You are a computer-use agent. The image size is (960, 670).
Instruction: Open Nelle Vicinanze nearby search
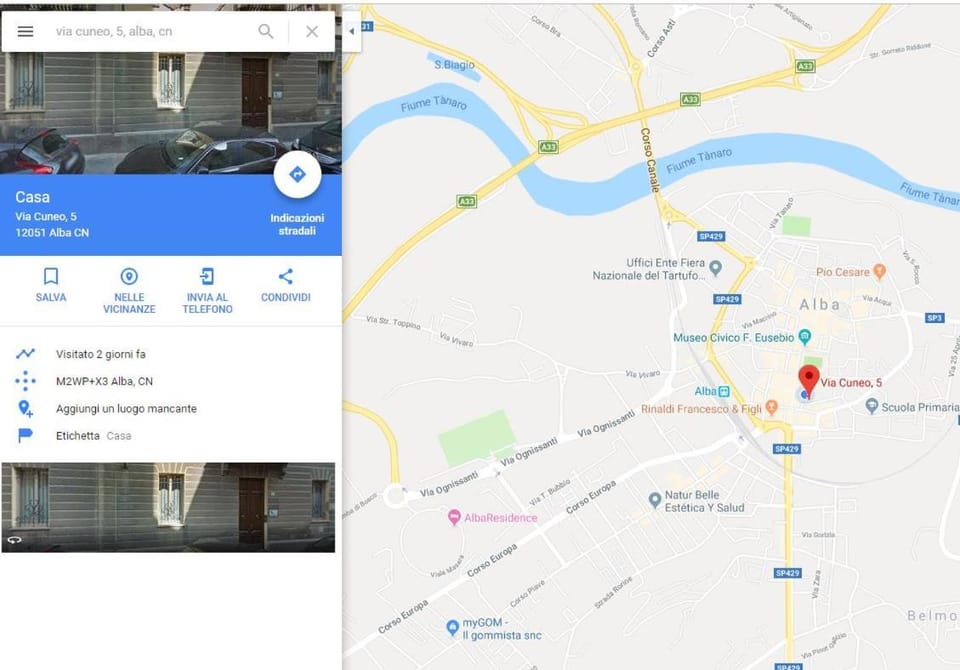point(129,291)
